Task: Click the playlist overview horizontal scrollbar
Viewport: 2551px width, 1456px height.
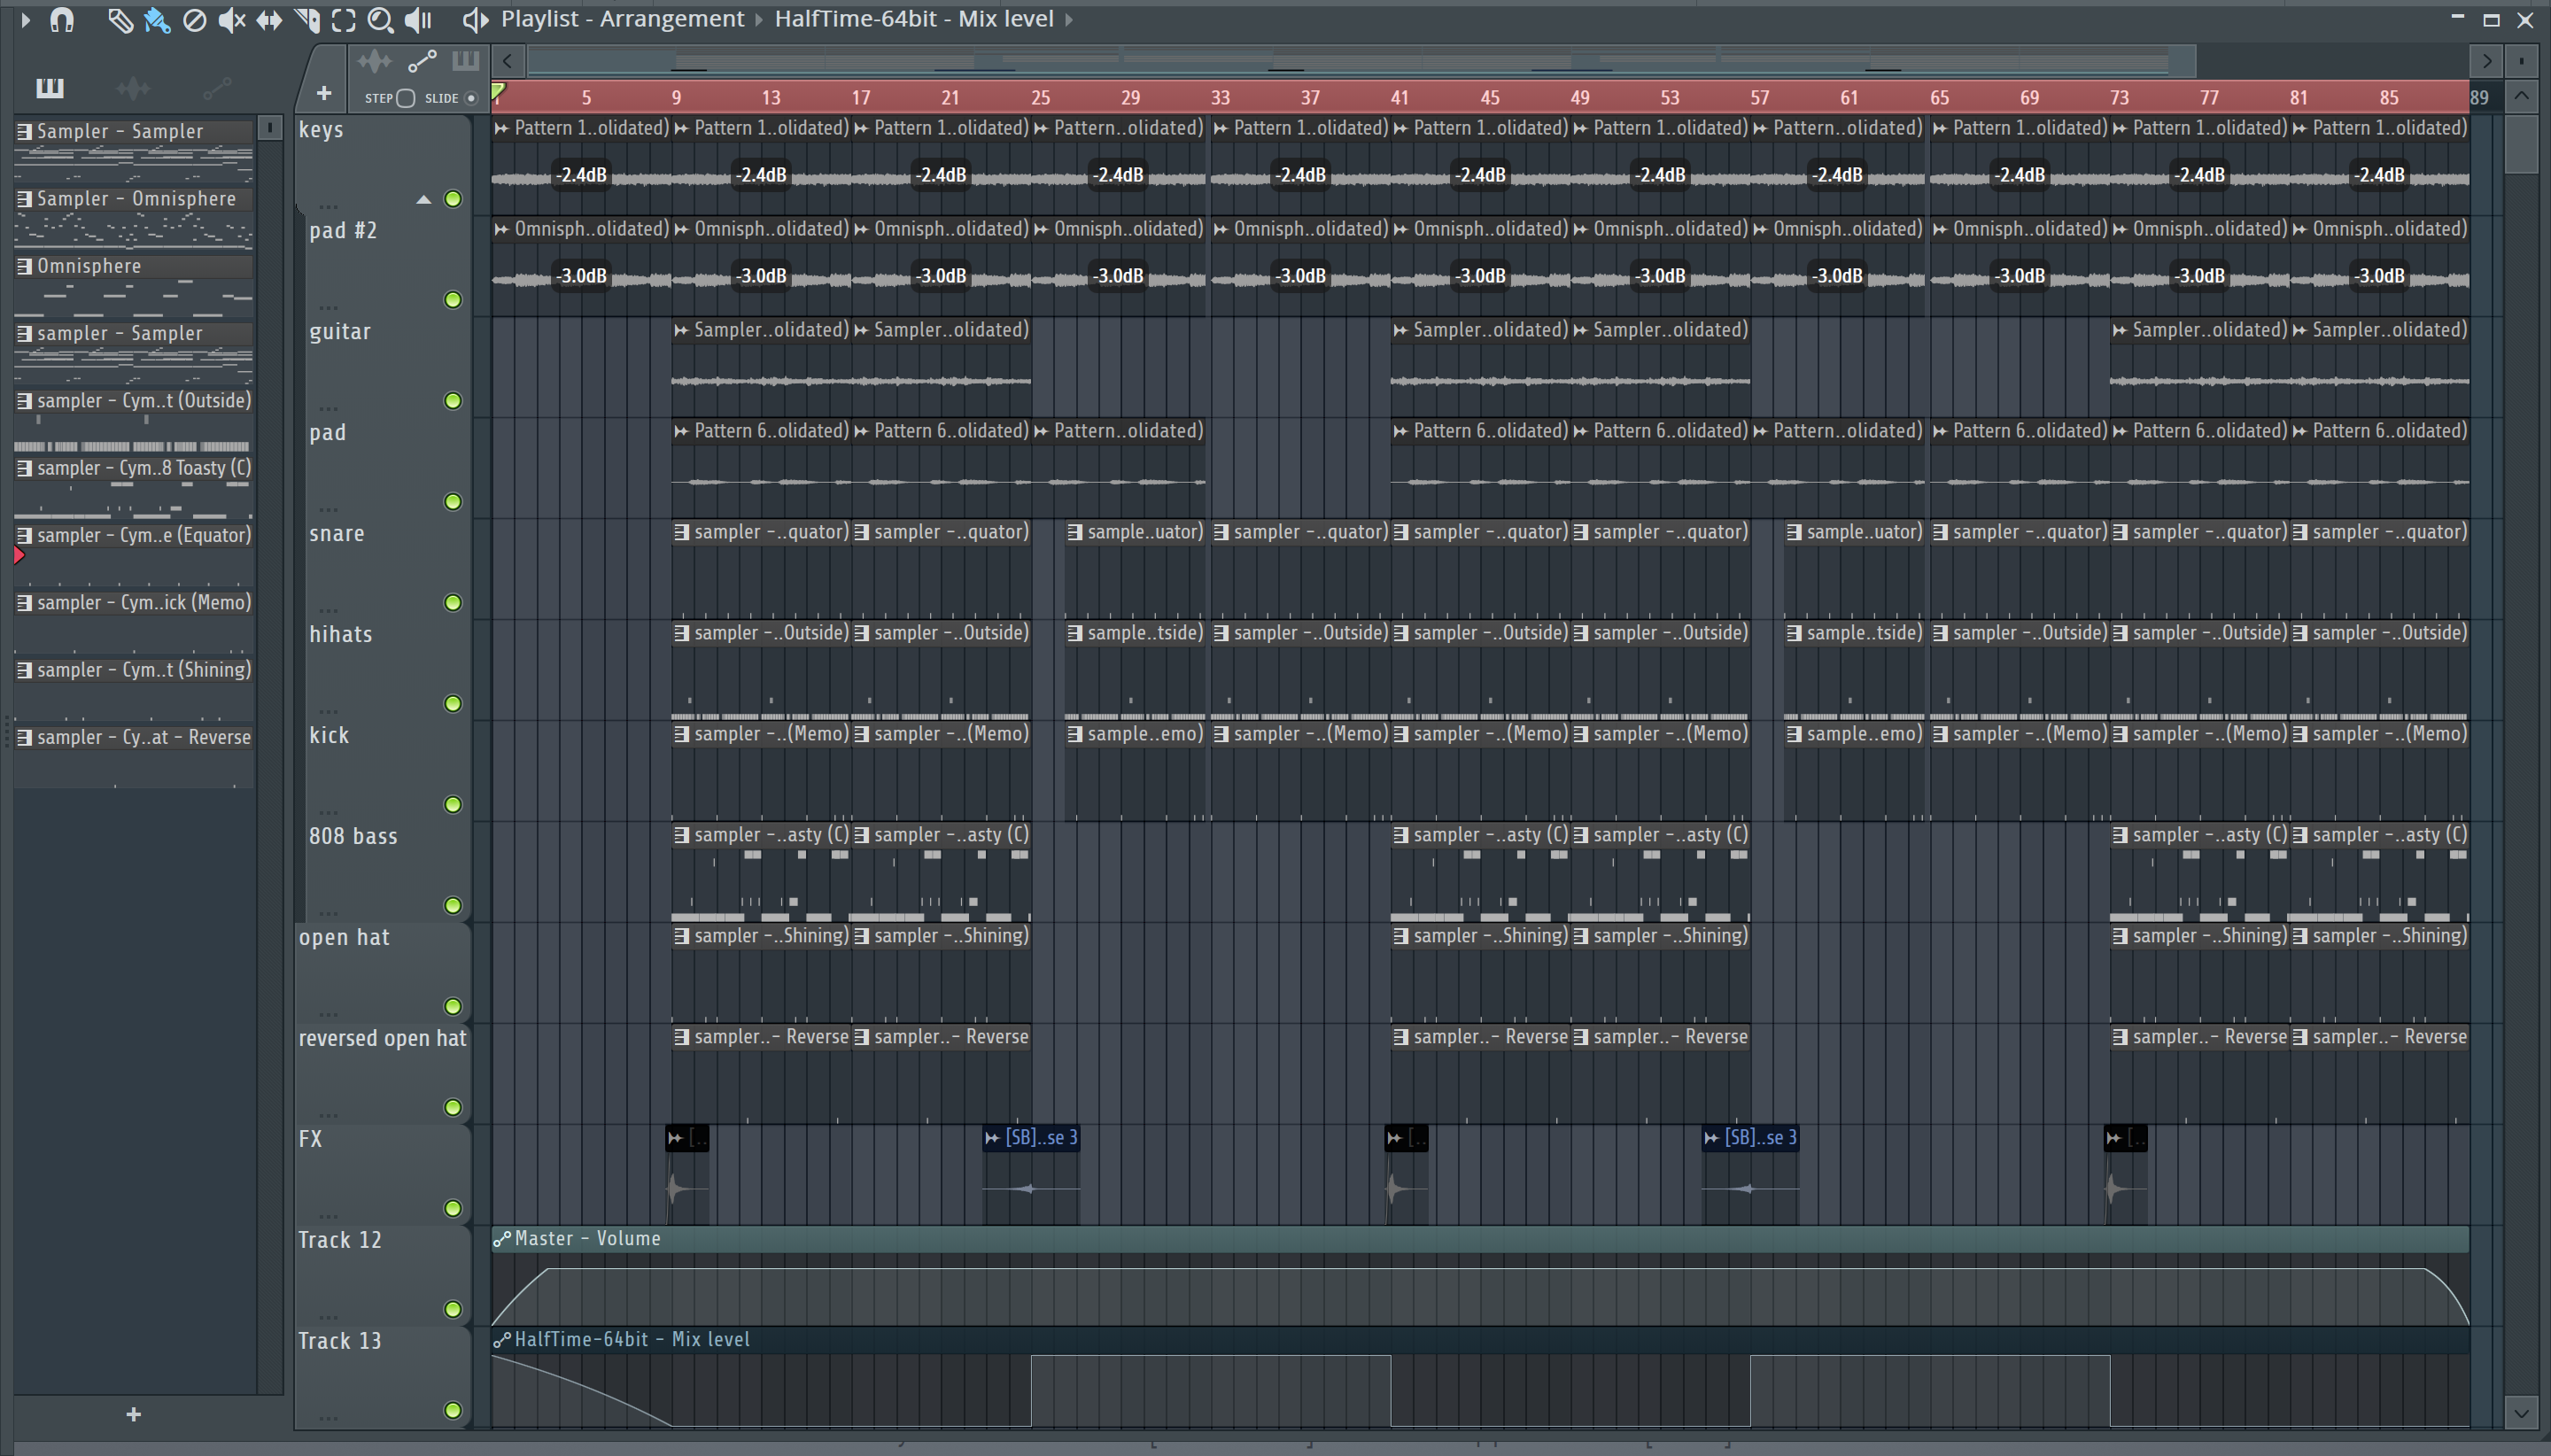Action: 1361,62
